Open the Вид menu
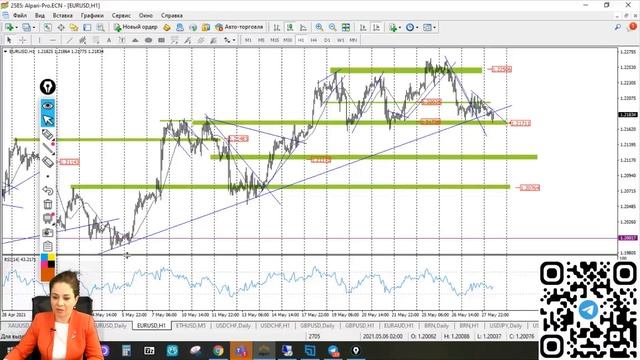Viewport: 640px width, 360px height. pos(40,16)
